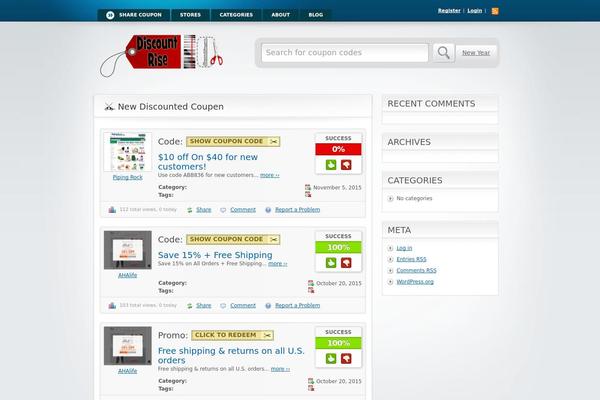Viewport: 600px width, 400px height.
Task: Click more link on $10 off description
Action: pyautogui.click(x=270, y=175)
